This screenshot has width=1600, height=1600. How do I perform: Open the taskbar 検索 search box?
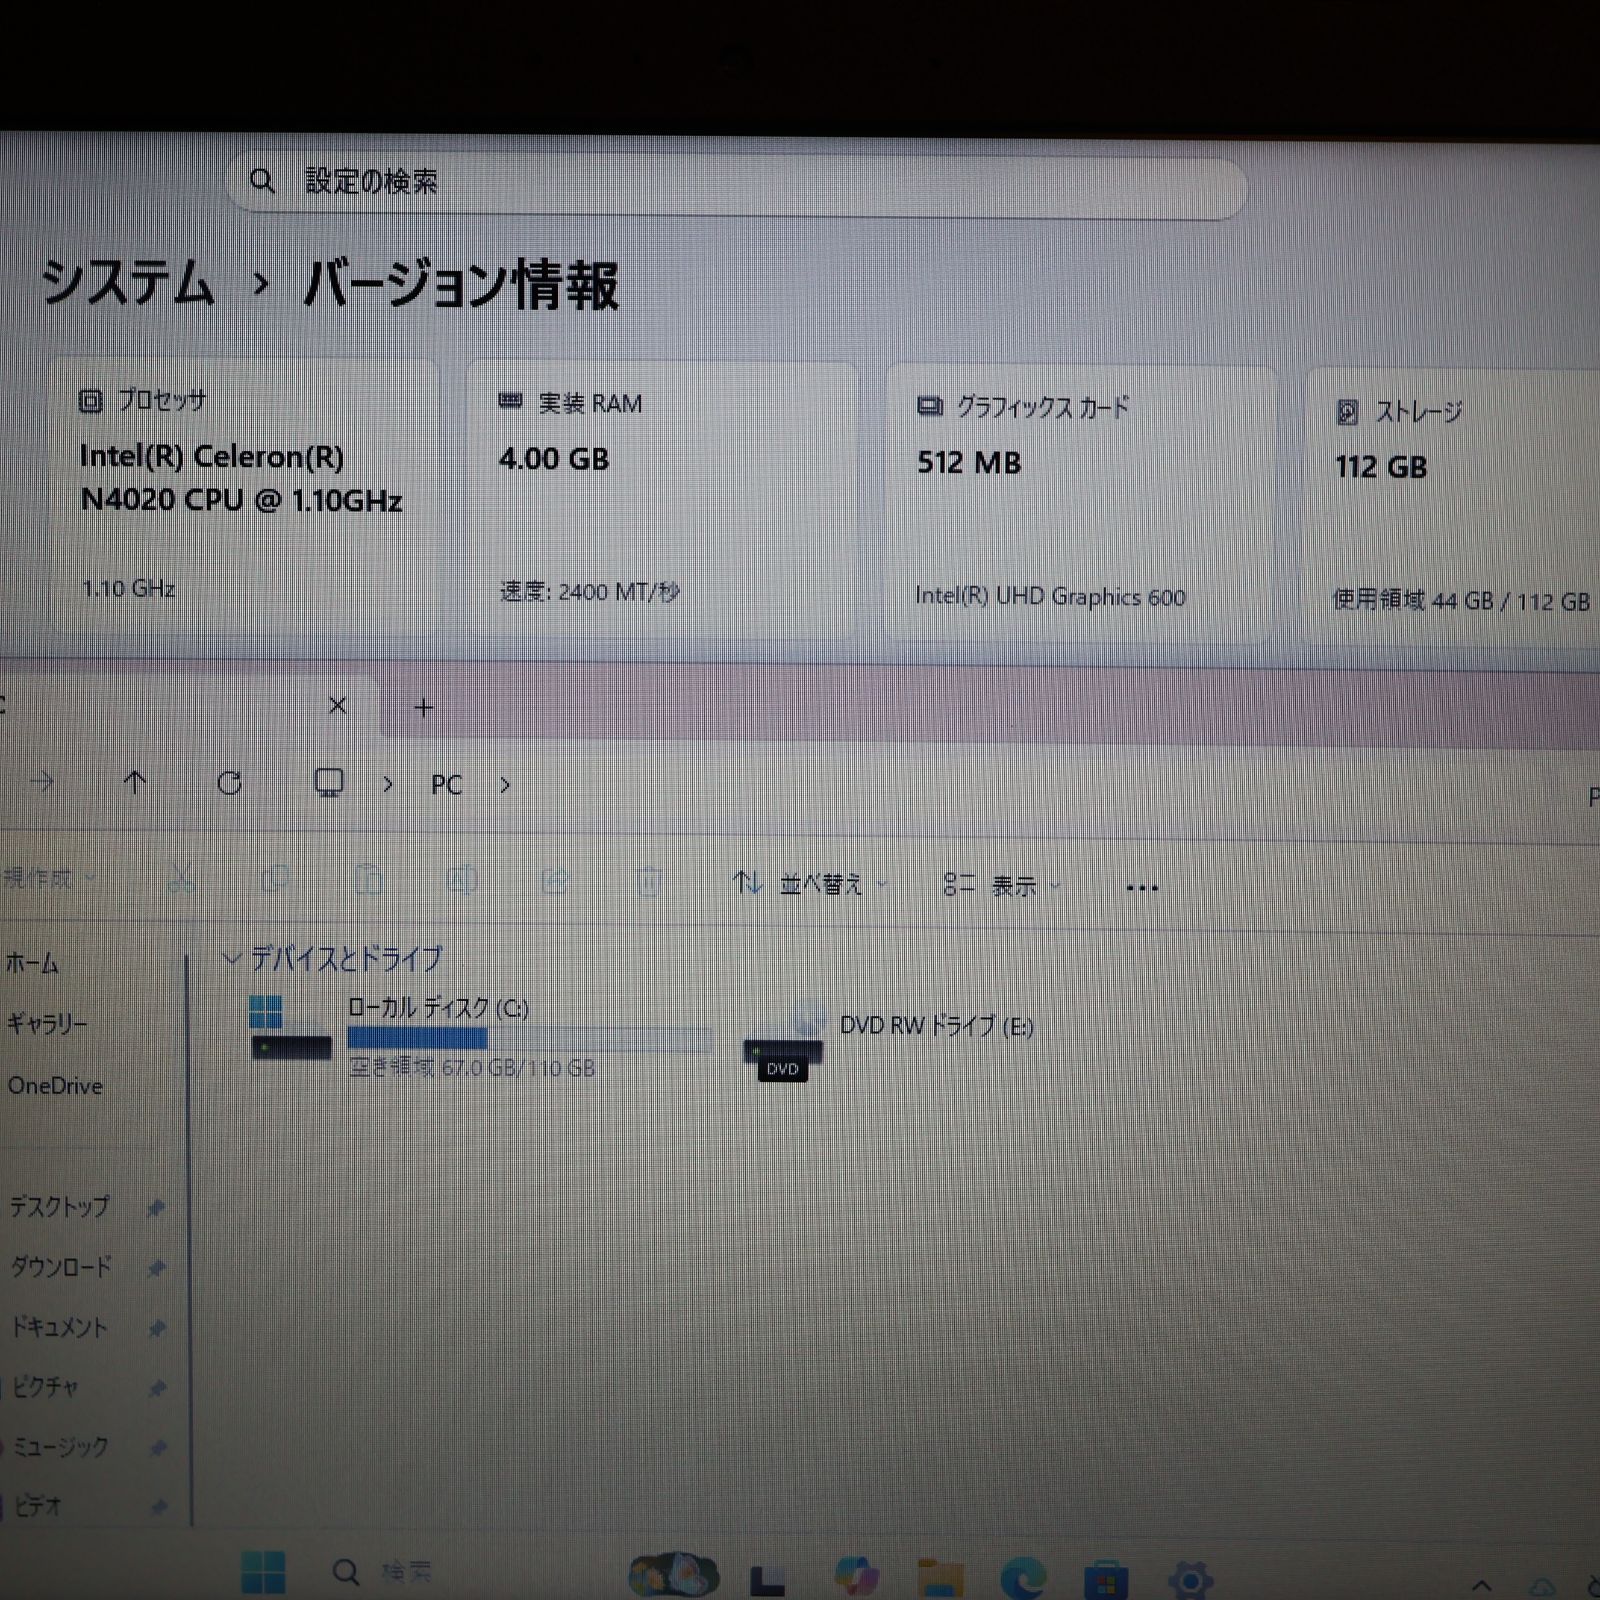pos(382,1572)
